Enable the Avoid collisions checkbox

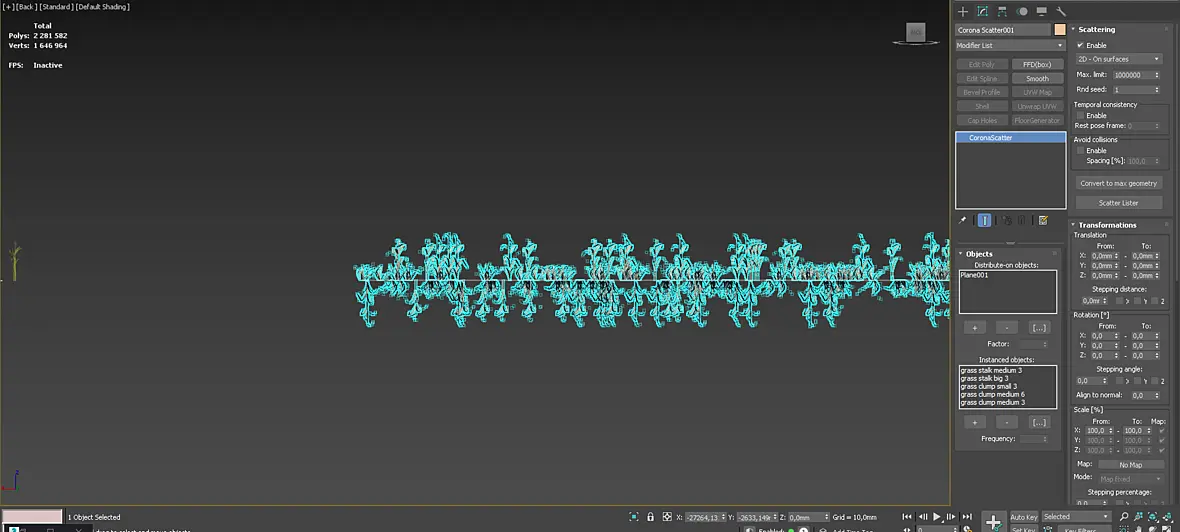(1081, 150)
